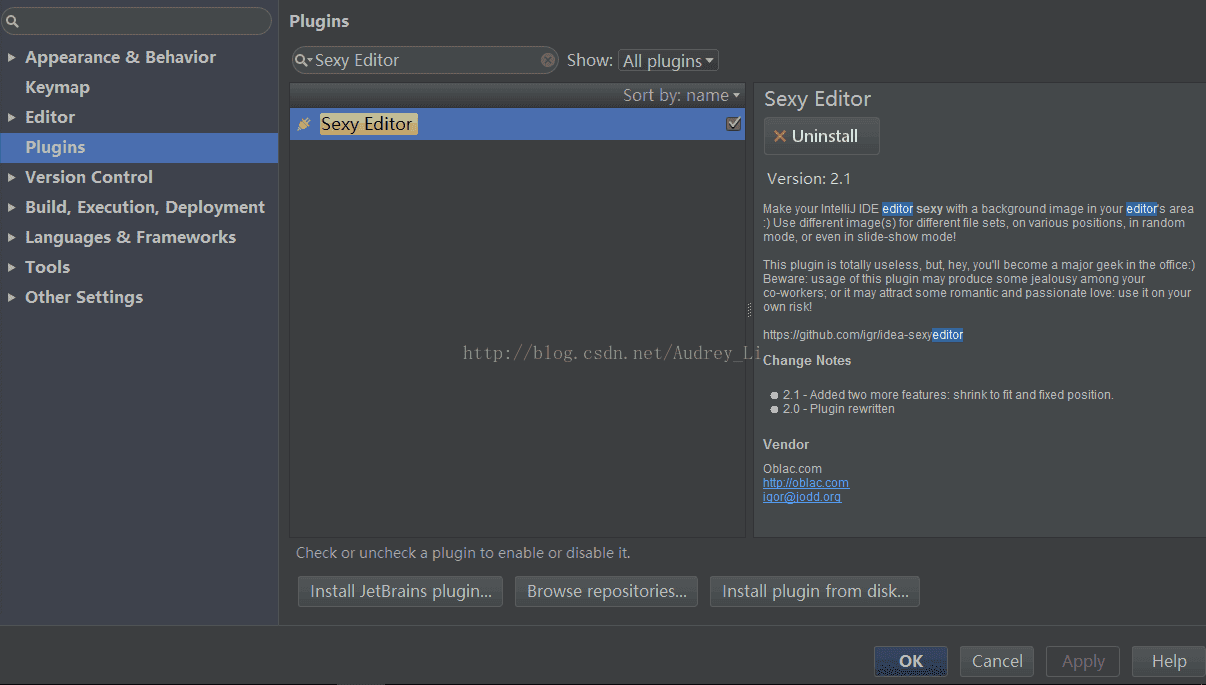Open Help for this dialog

[x=1168, y=661]
